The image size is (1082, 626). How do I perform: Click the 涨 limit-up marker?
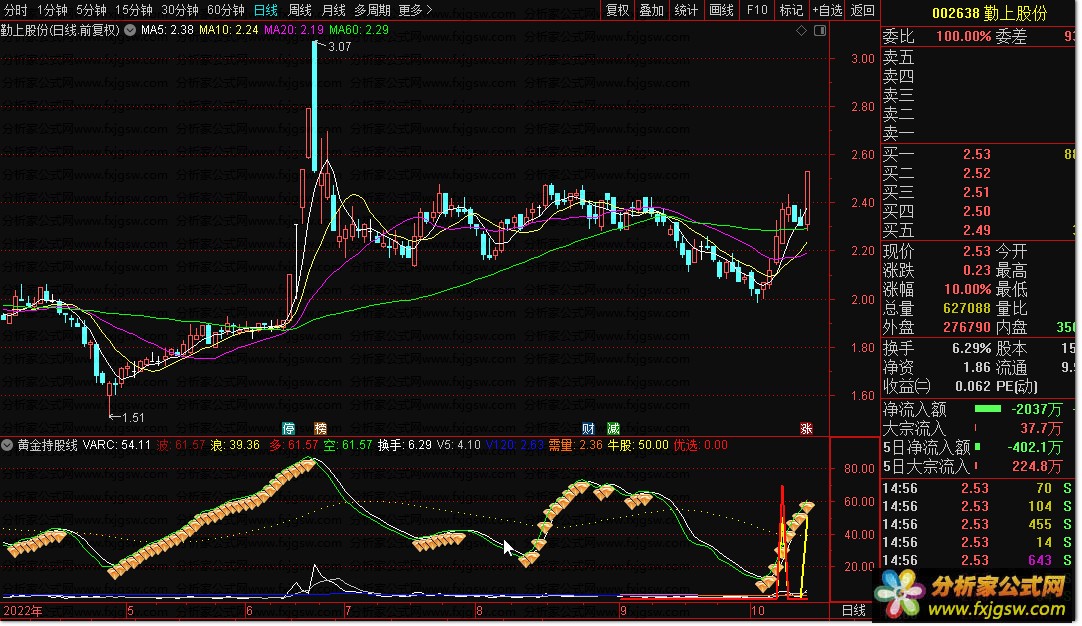click(806, 429)
